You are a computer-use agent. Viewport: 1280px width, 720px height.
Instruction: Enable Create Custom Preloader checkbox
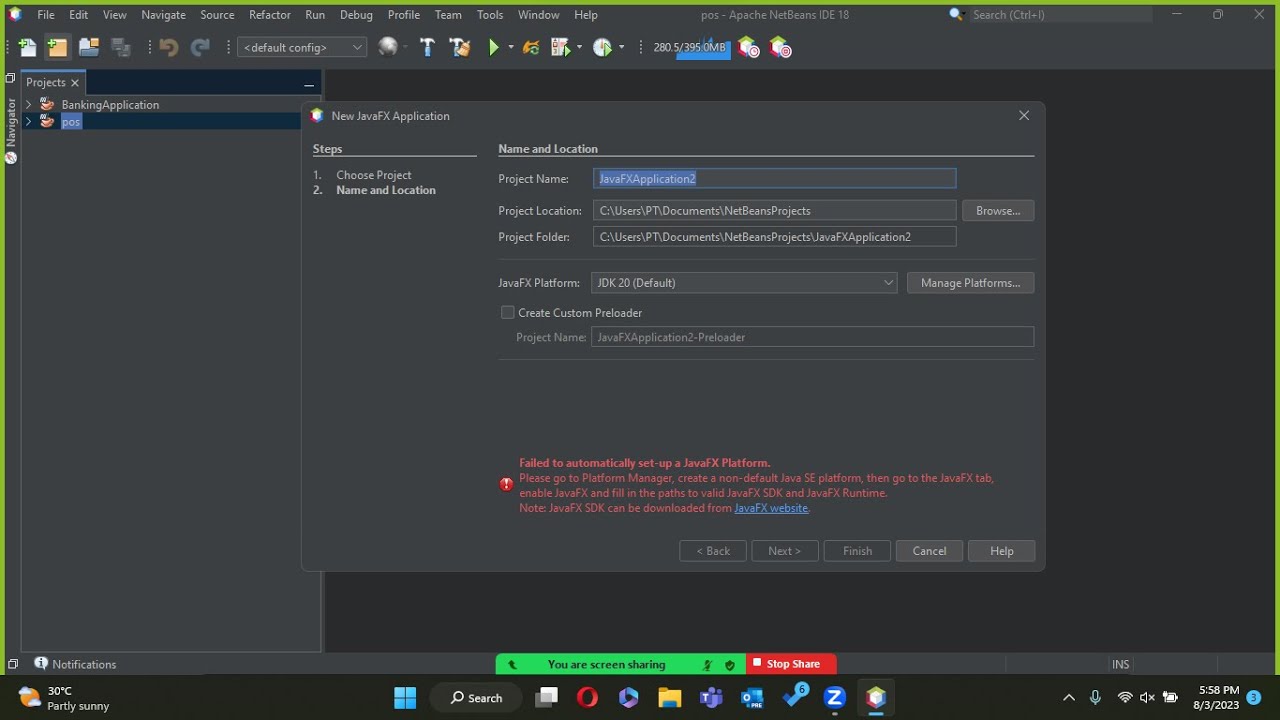508,312
